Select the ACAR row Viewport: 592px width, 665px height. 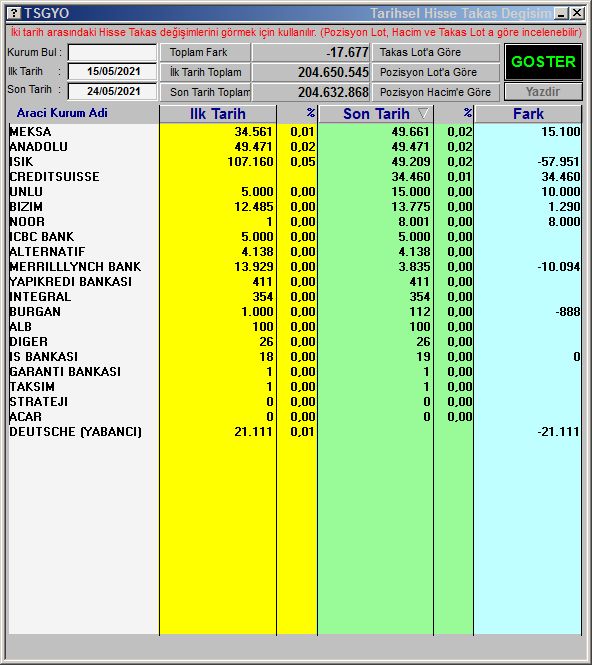click(x=295, y=417)
